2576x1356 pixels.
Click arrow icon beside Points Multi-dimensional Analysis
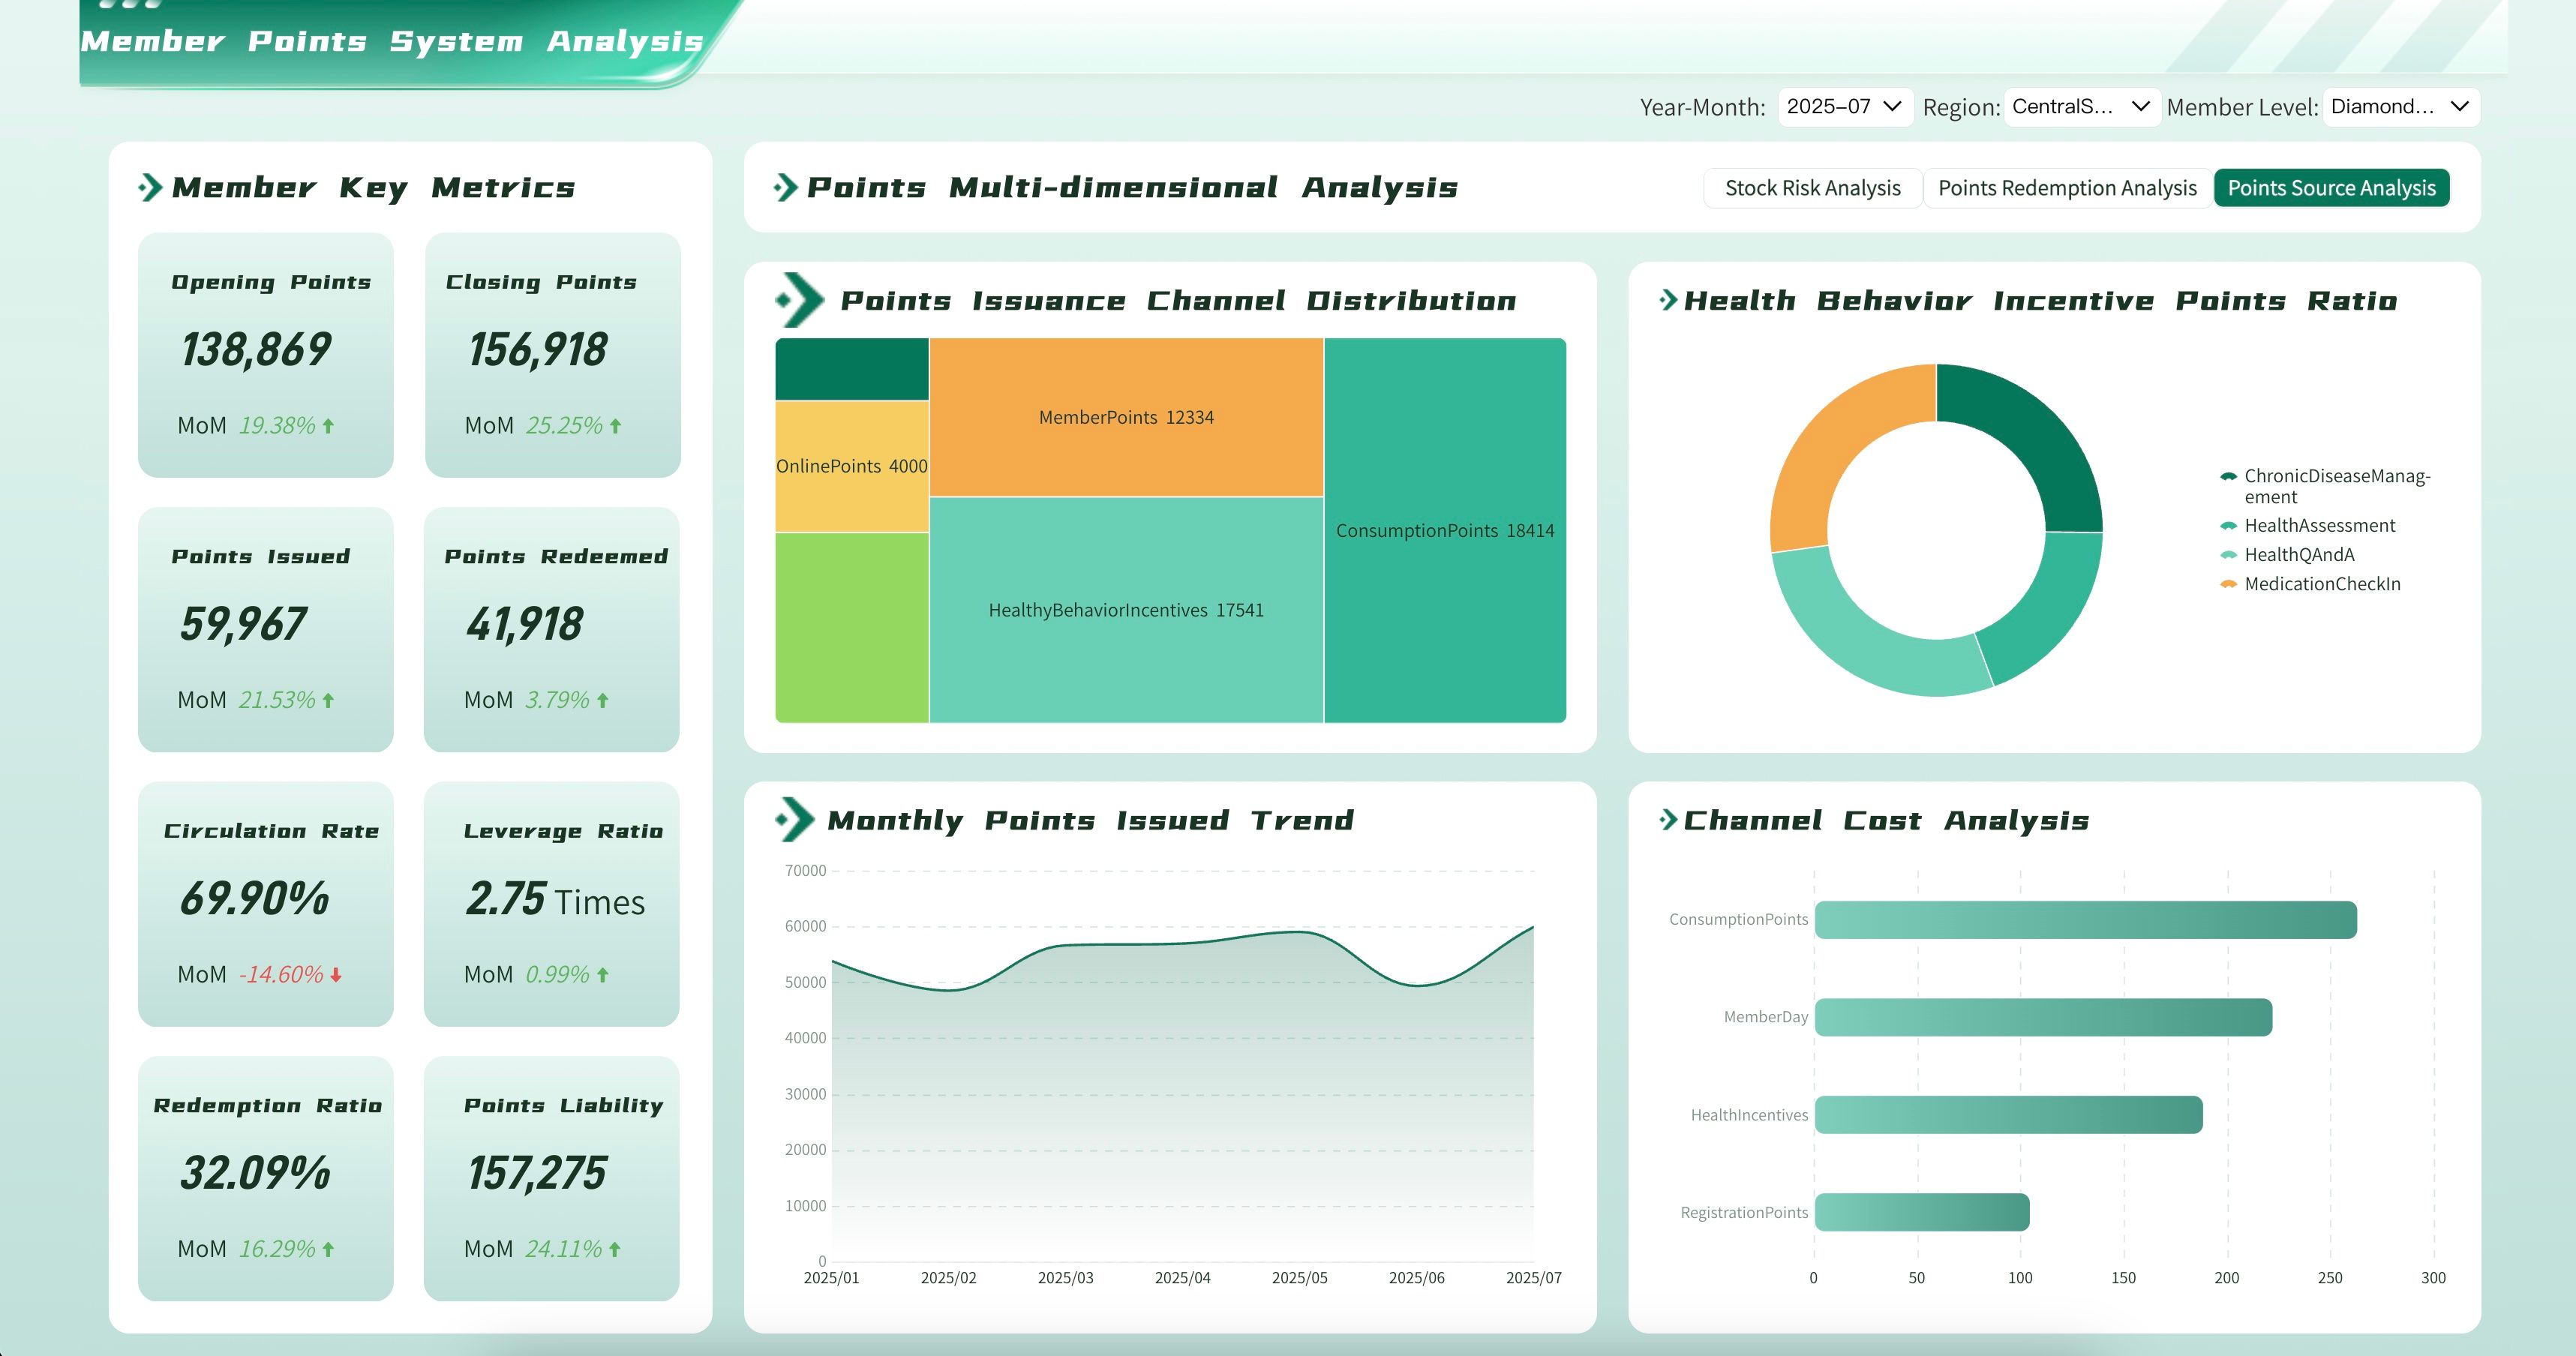click(786, 187)
